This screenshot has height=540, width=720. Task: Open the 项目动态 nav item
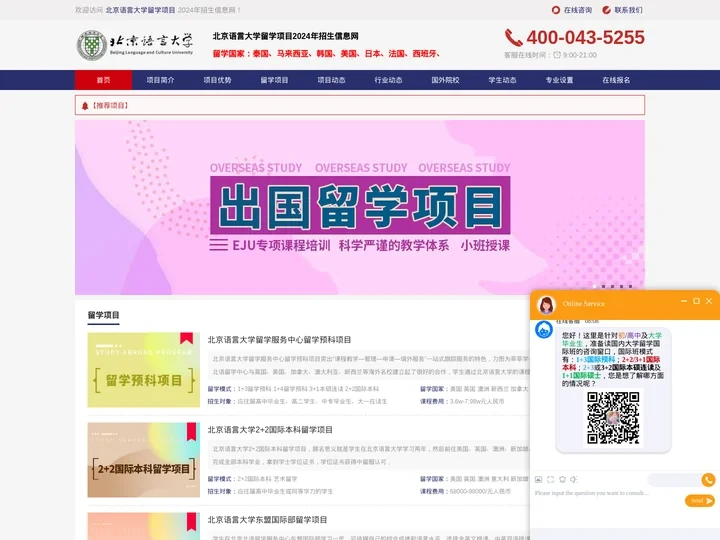click(x=331, y=80)
